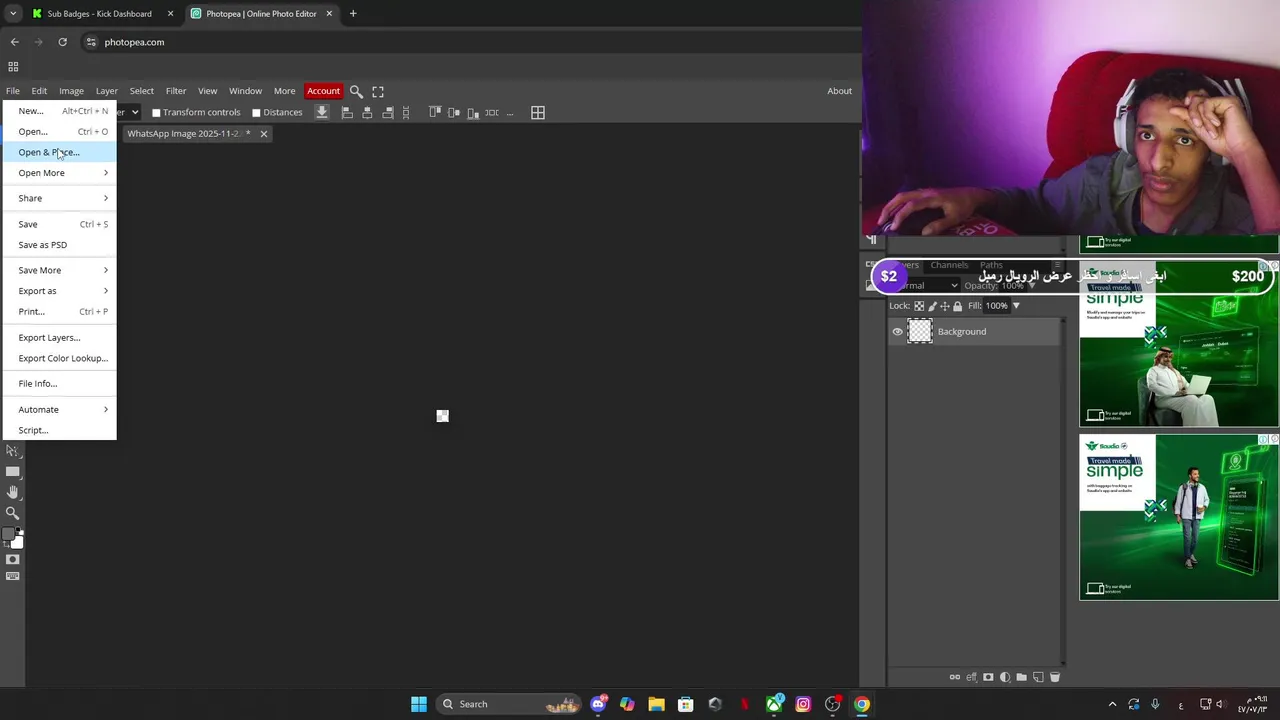
Task: Select the Background layer thumbnail
Action: click(920, 332)
